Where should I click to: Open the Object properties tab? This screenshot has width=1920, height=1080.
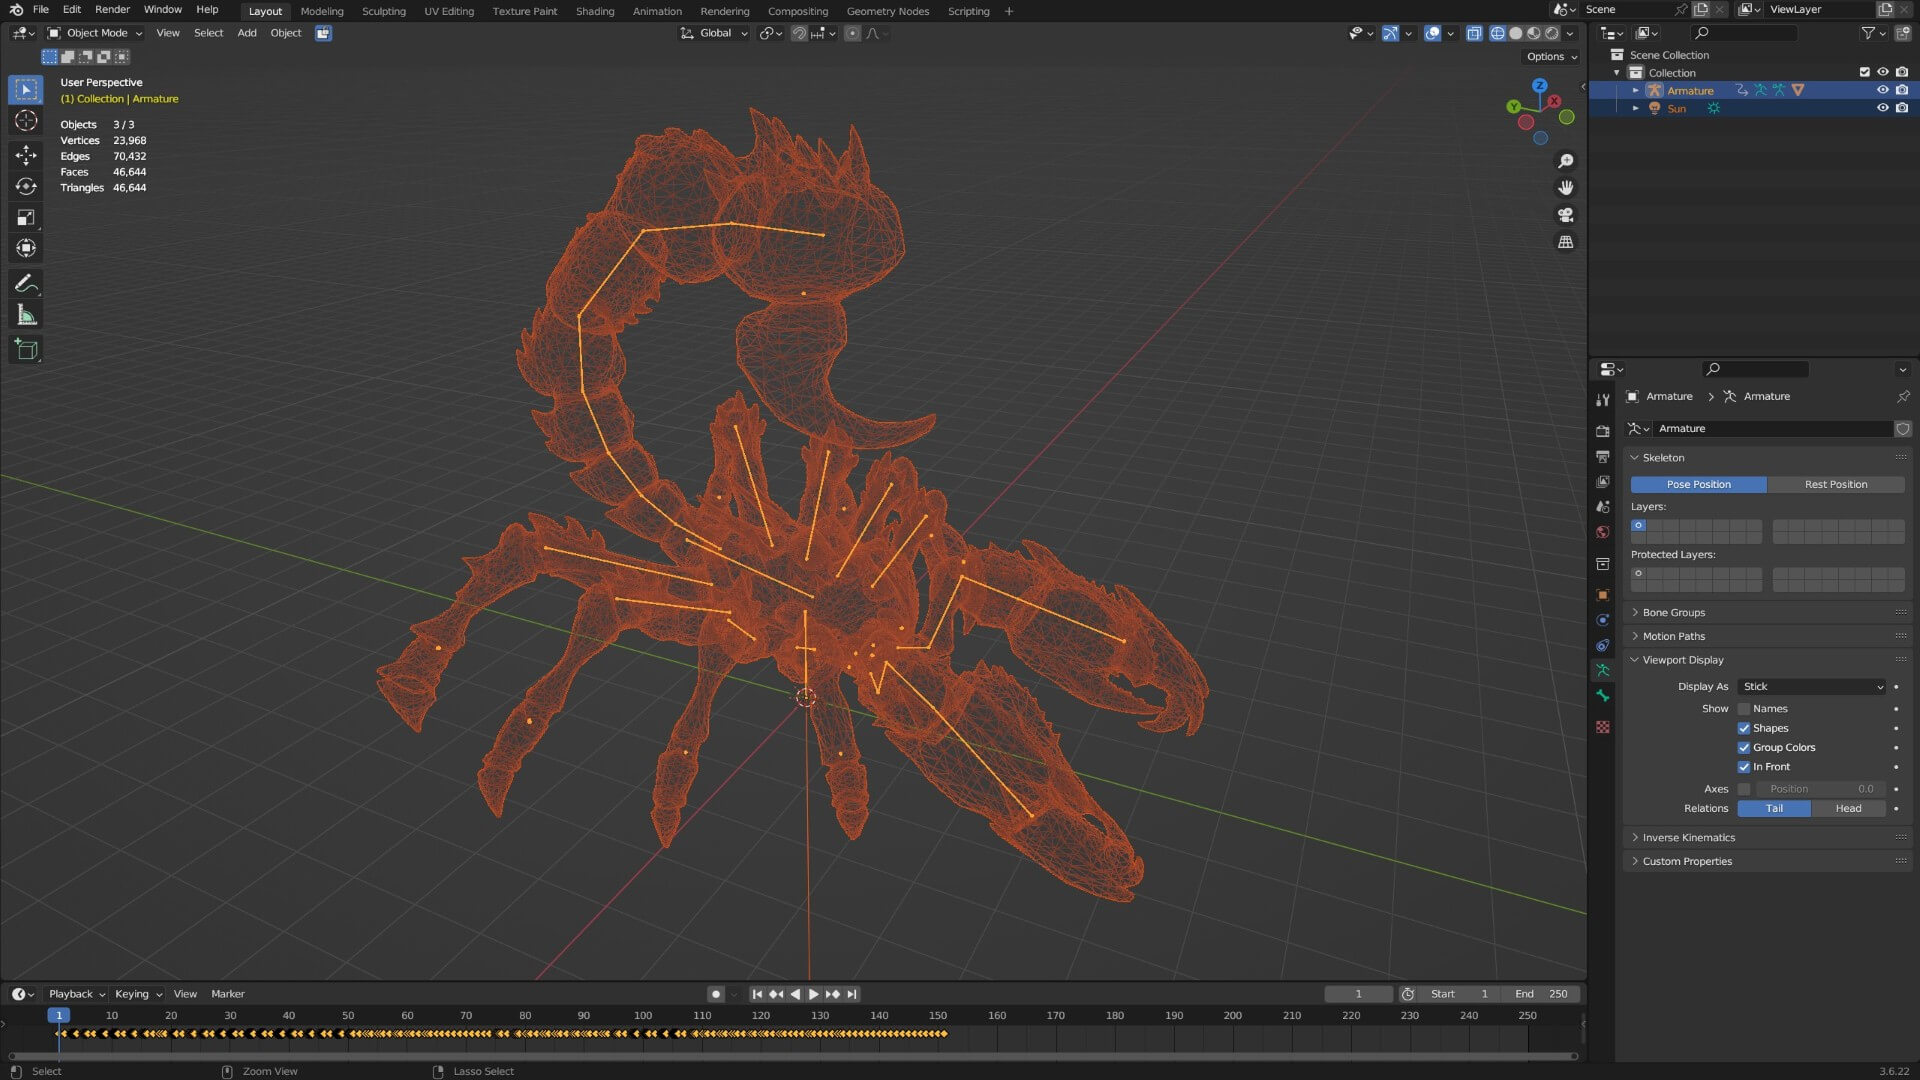pos(1603,595)
